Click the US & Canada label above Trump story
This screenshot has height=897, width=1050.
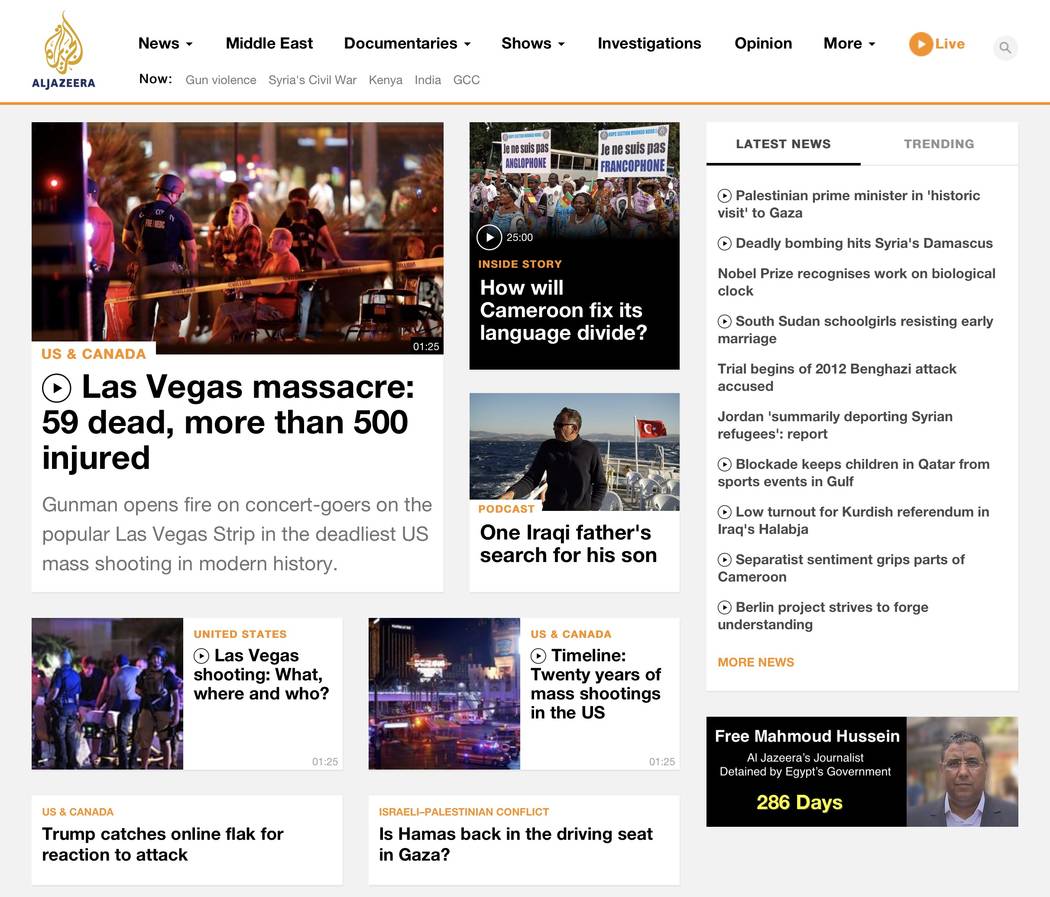click(x=78, y=812)
